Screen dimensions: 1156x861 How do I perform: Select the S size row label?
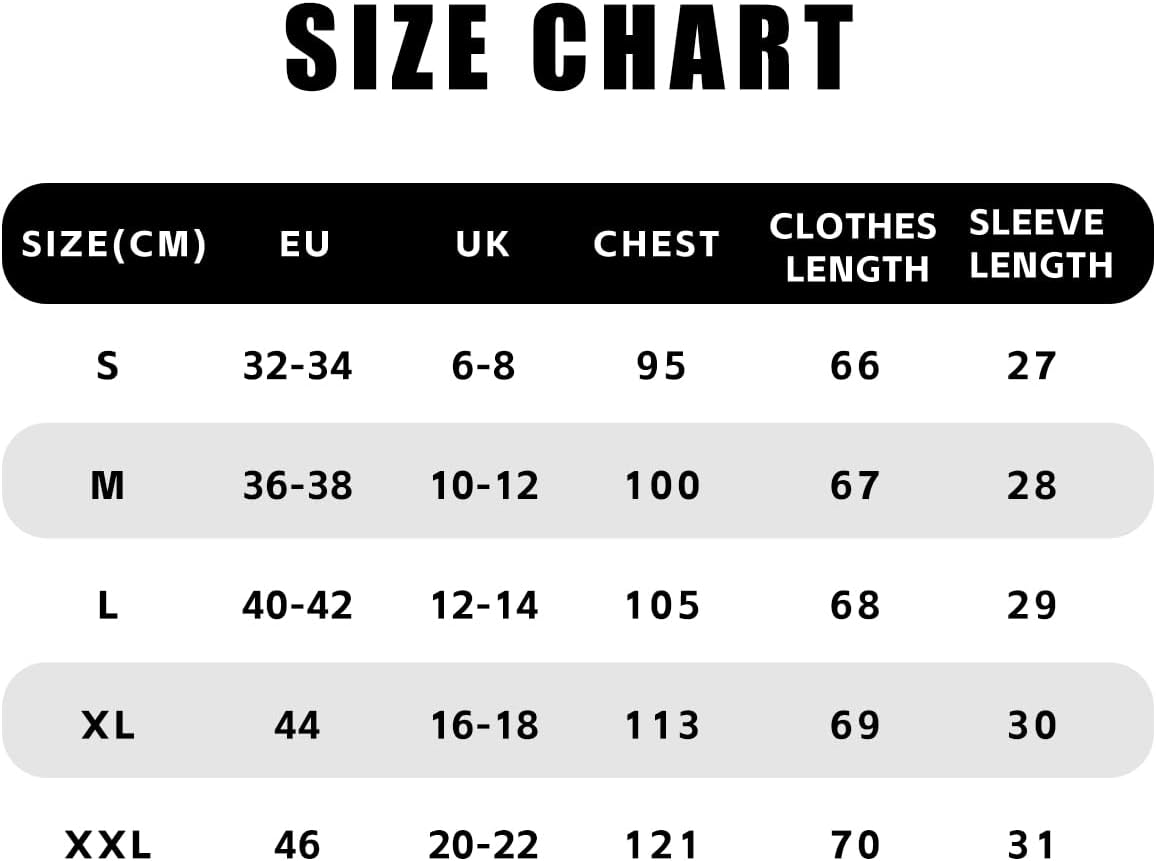pos(107,366)
